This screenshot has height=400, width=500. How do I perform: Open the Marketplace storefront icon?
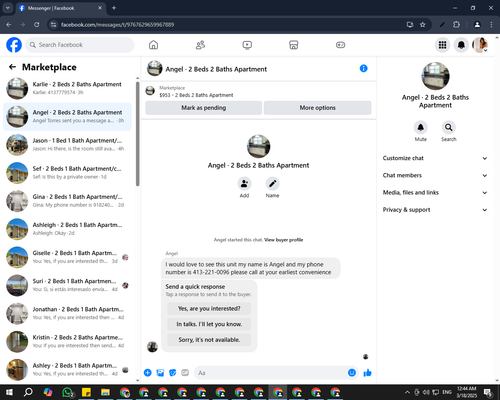click(x=294, y=45)
